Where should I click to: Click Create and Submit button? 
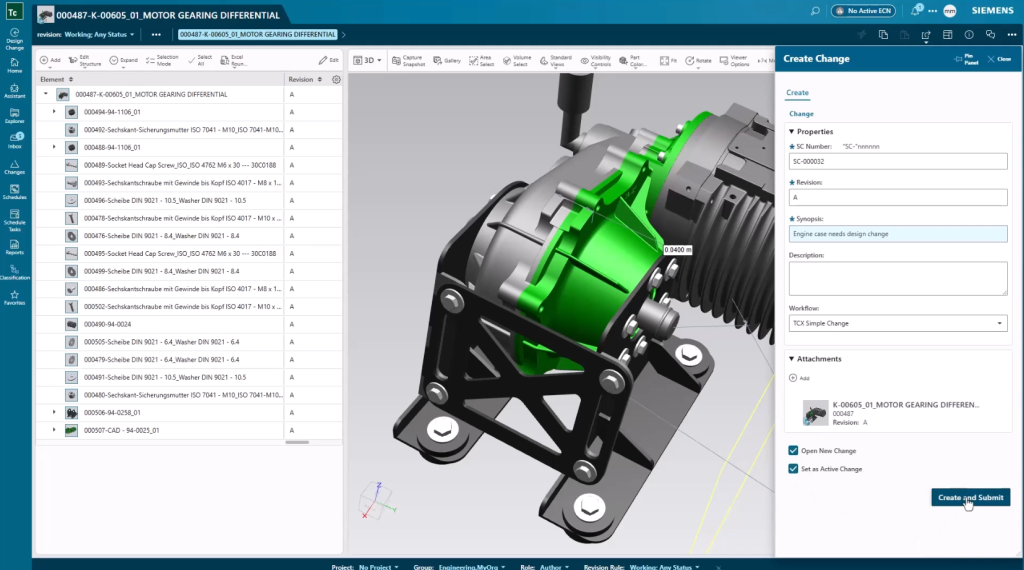tap(970, 498)
